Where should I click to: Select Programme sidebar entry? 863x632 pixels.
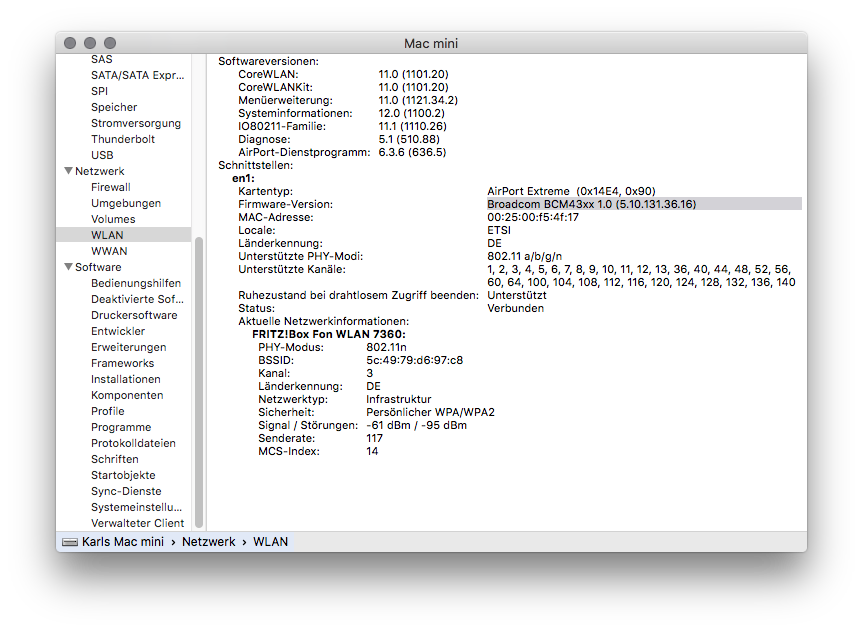tap(121, 427)
